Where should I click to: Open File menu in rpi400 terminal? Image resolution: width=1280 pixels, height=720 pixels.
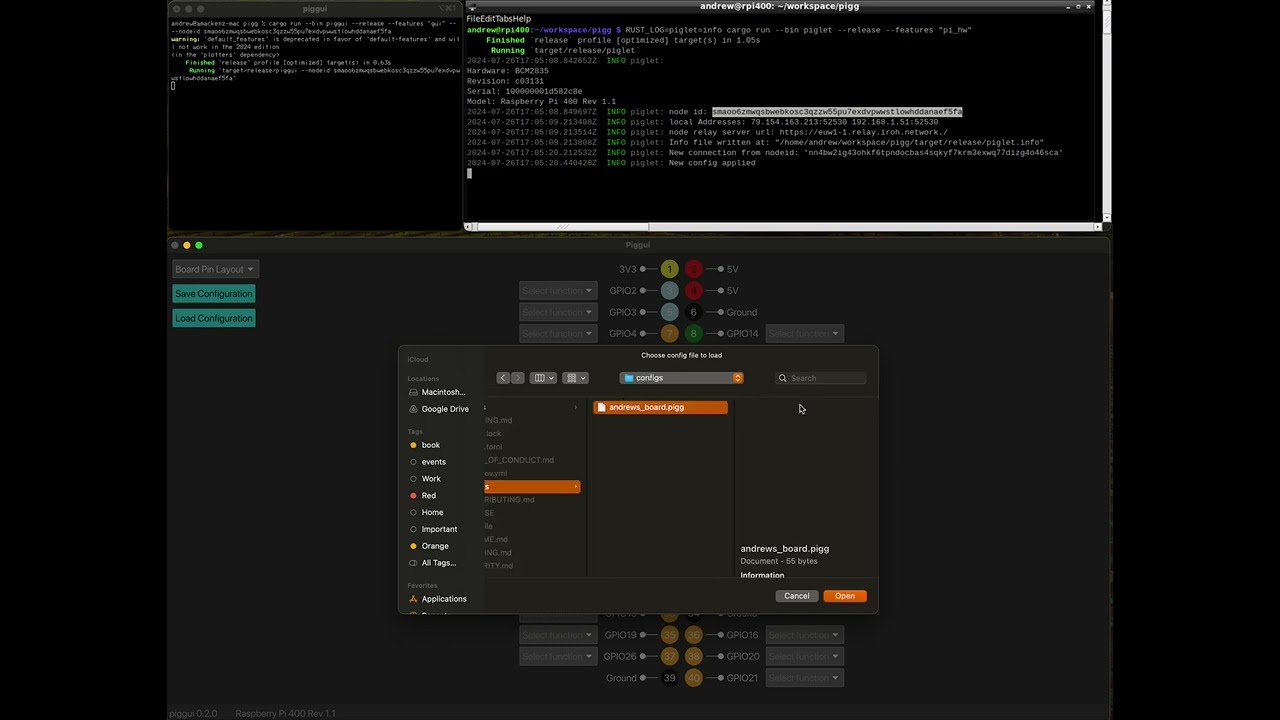[472, 19]
